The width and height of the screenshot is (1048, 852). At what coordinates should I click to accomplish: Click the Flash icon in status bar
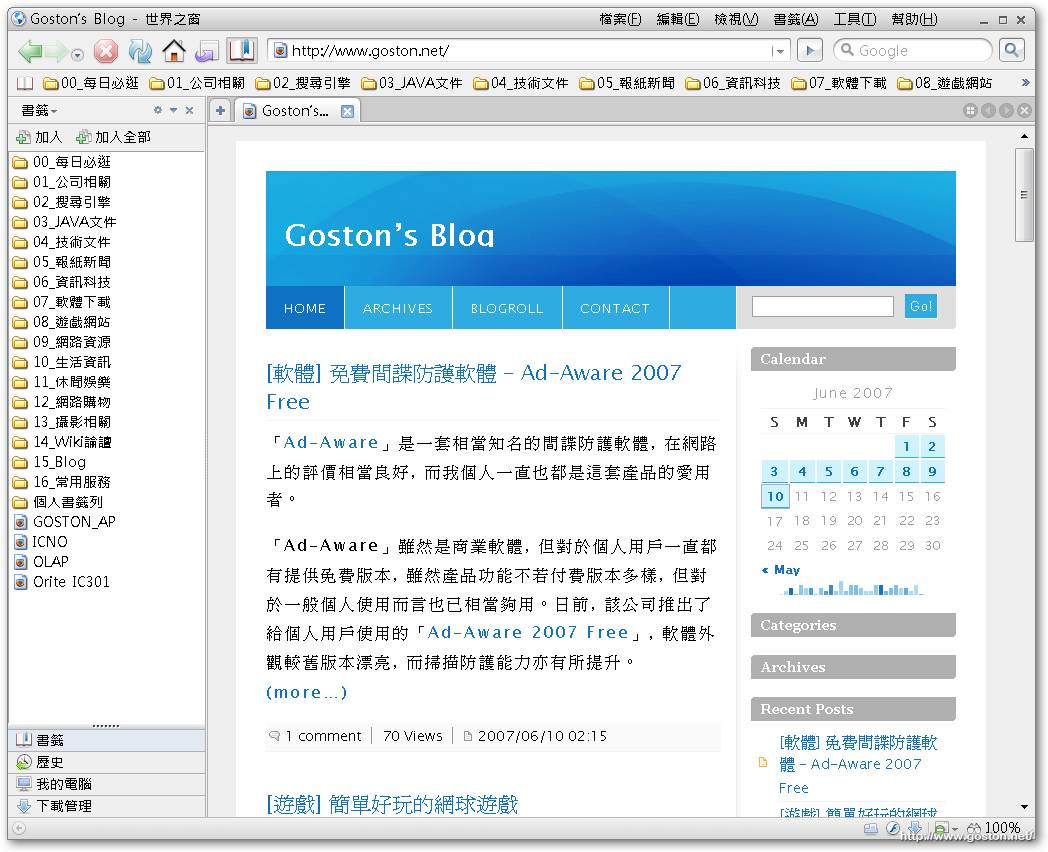[893, 829]
